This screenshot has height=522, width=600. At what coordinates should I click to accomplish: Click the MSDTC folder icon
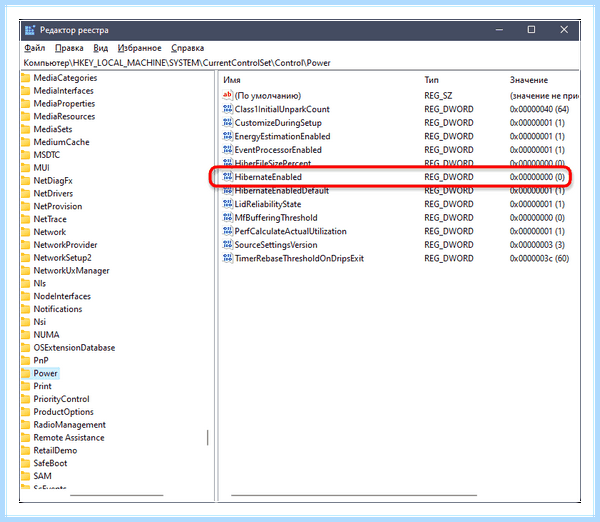pos(26,155)
